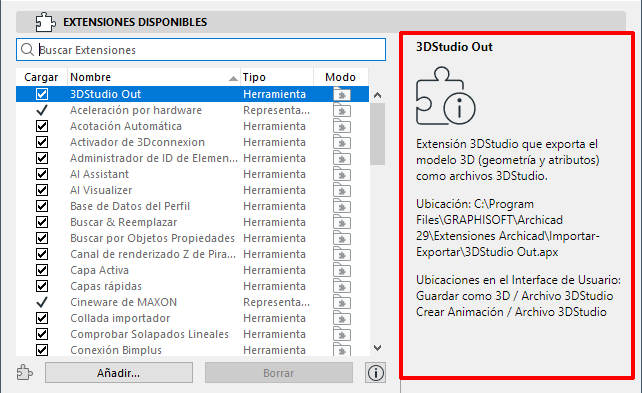The width and height of the screenshot is (642, 393).
Task: Click the Añadir... button
Action: [119, 373]
